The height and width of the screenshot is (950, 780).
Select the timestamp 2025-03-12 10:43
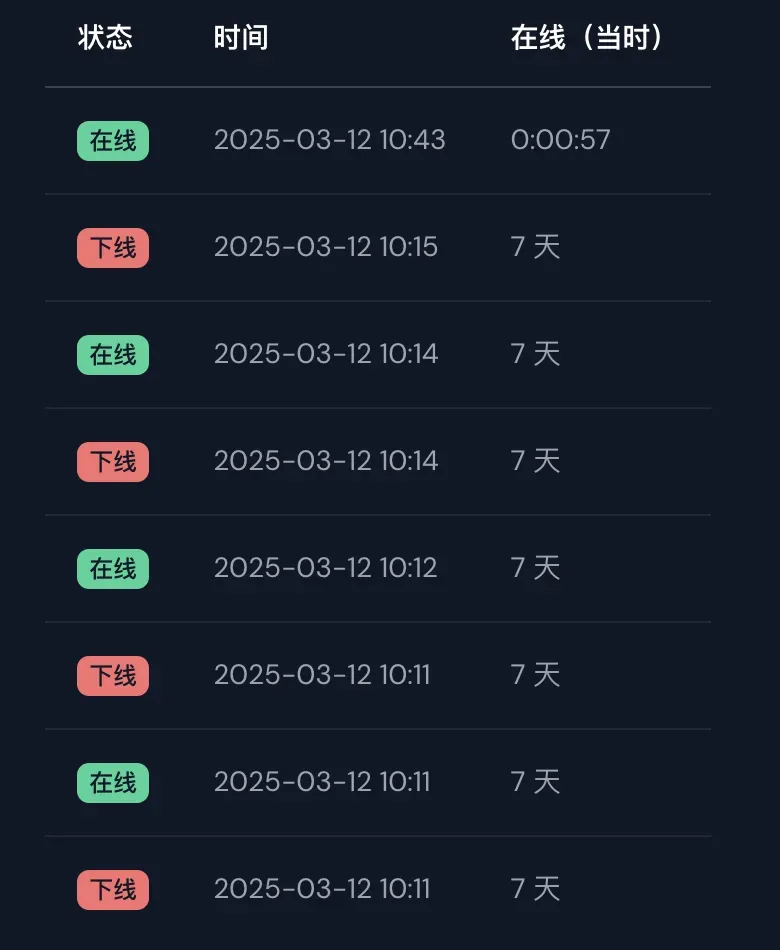click(x=330, y=140)
